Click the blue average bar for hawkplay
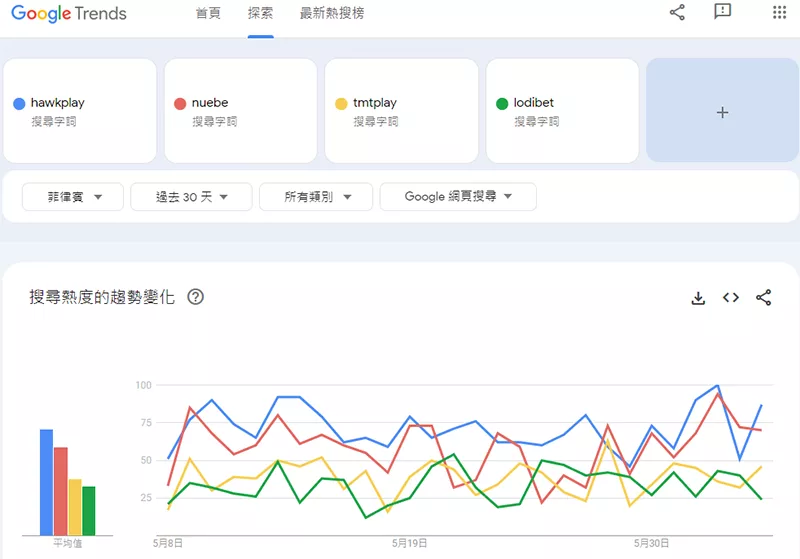800x559 pixels. coord(46,482)
